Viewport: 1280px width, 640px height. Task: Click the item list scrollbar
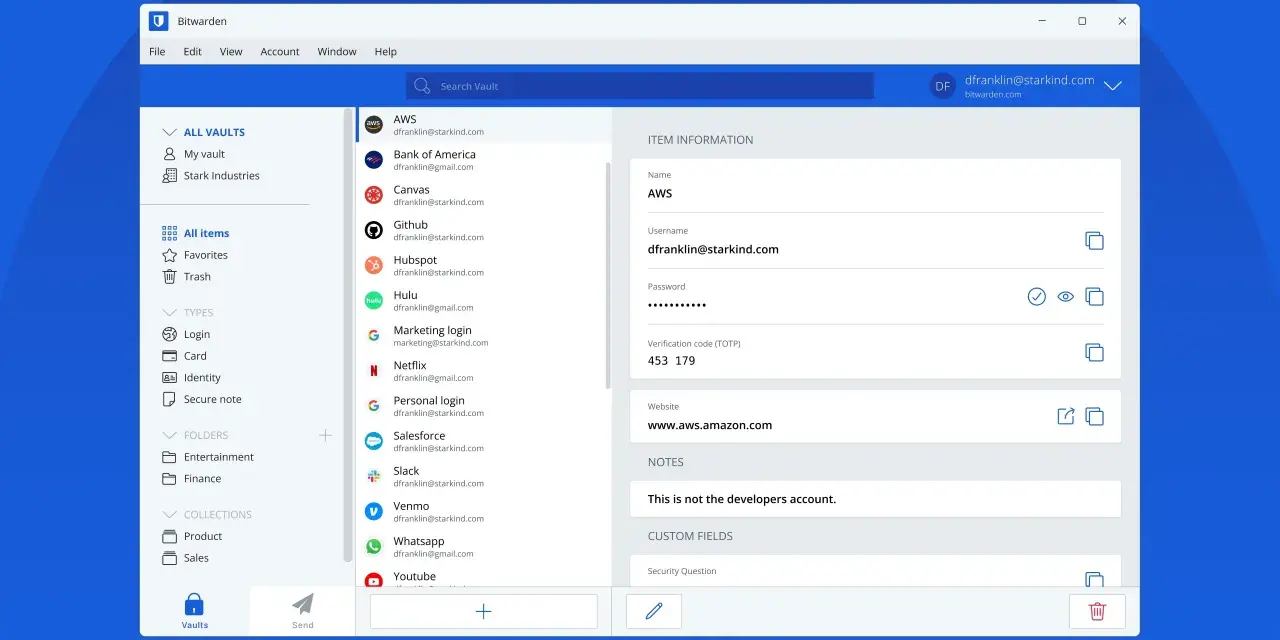coord(608,275)
